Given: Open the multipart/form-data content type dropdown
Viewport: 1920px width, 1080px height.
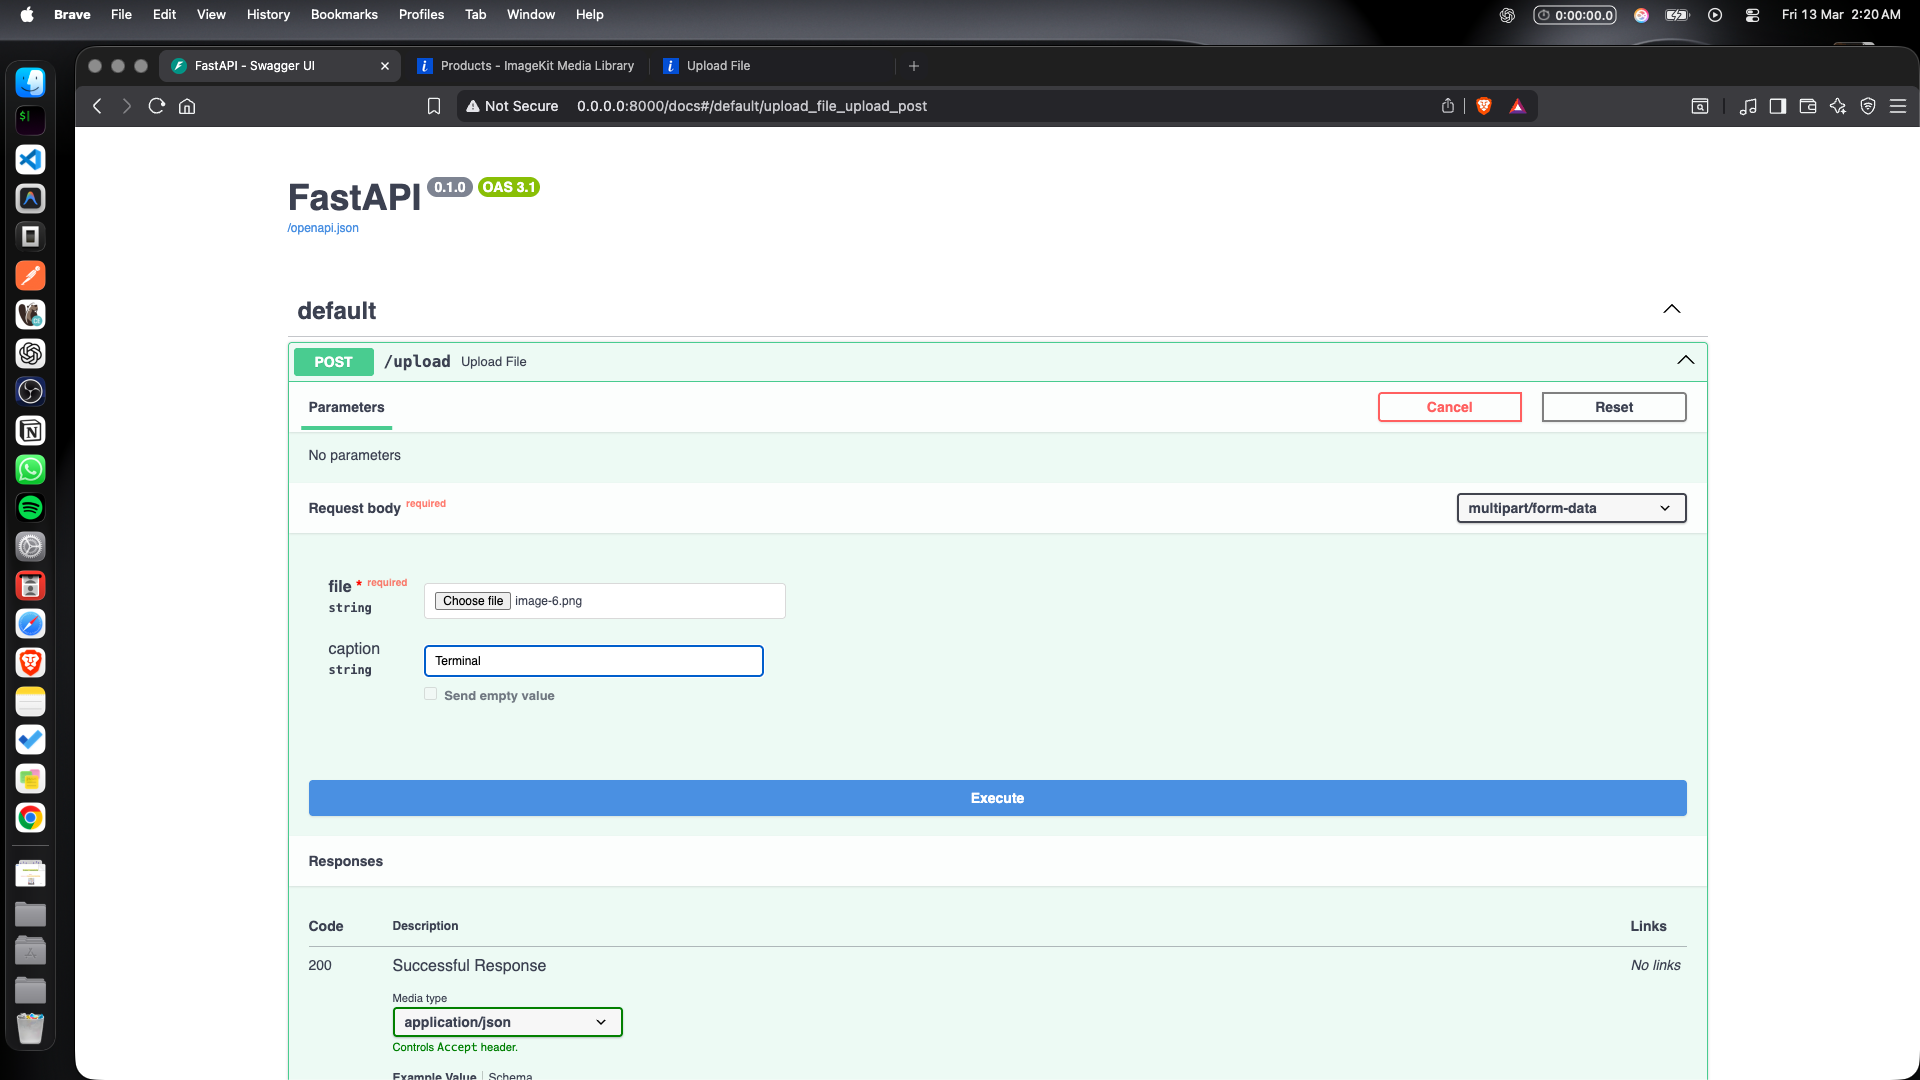Looking at the screenshot, I should (x=1571, y=508).
